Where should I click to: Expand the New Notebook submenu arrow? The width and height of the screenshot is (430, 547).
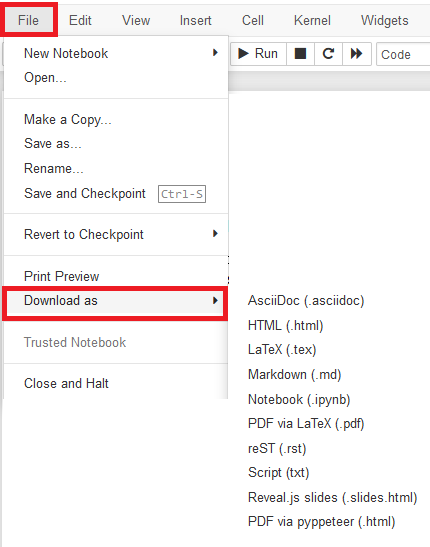215,53
